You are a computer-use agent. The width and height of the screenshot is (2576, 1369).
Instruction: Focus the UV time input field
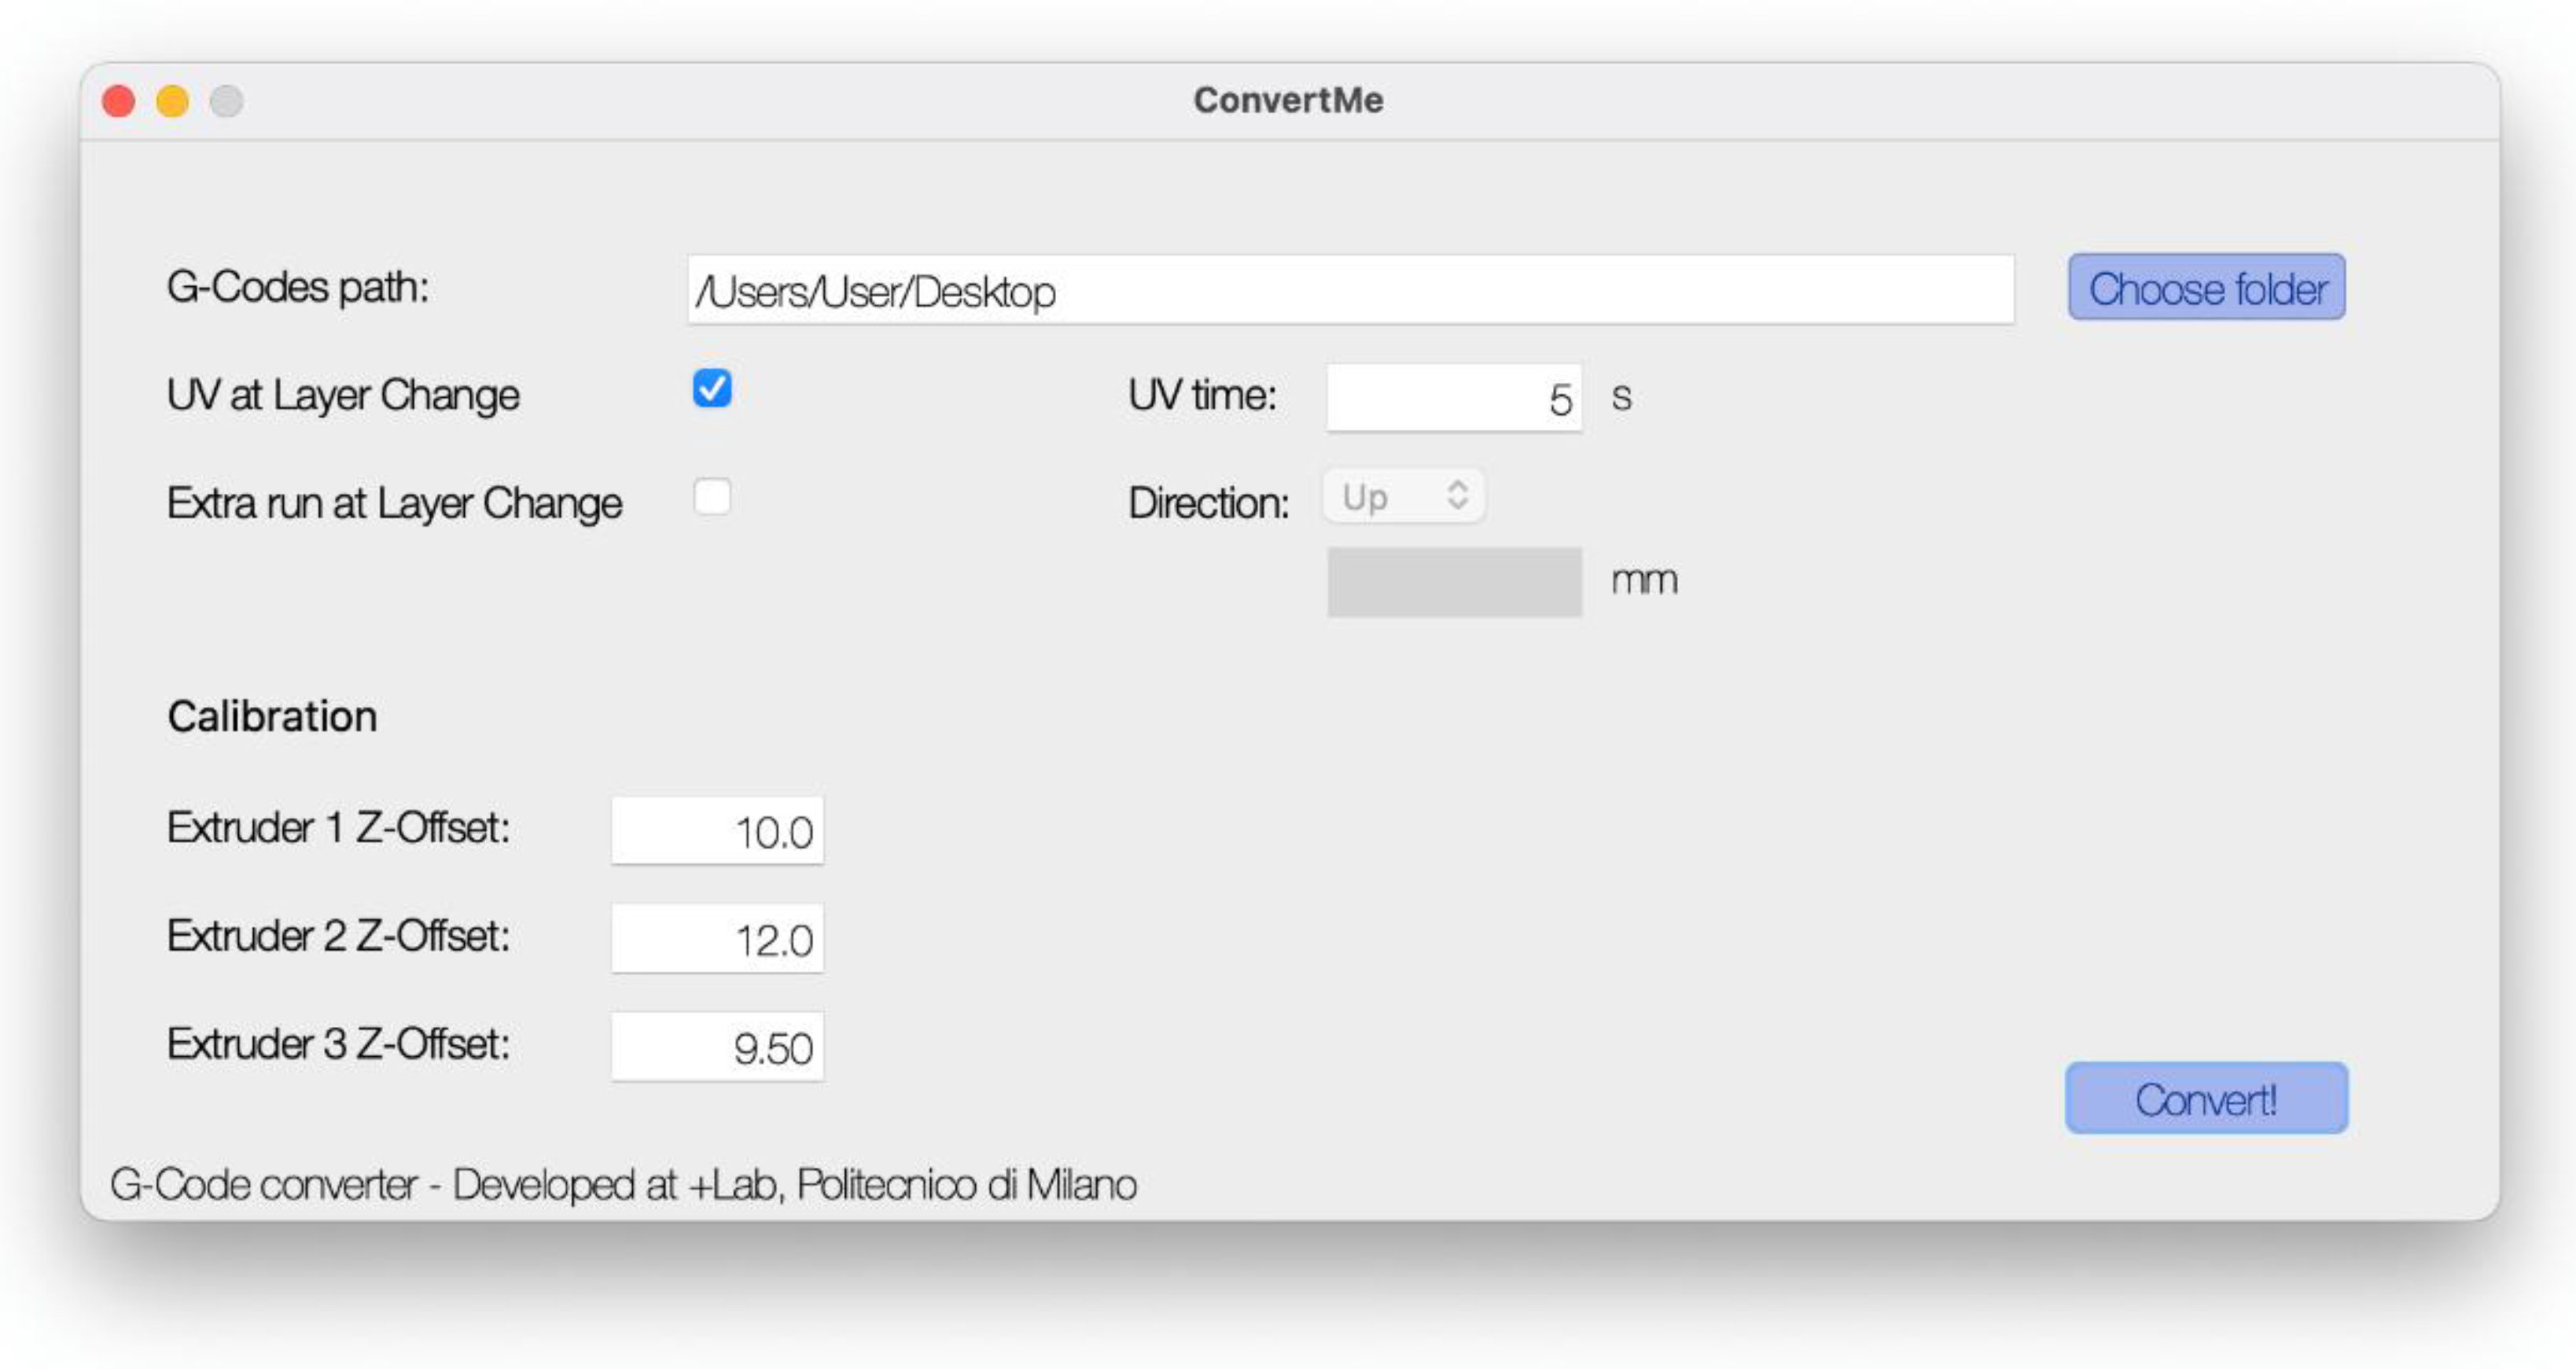click(1453, 398)
